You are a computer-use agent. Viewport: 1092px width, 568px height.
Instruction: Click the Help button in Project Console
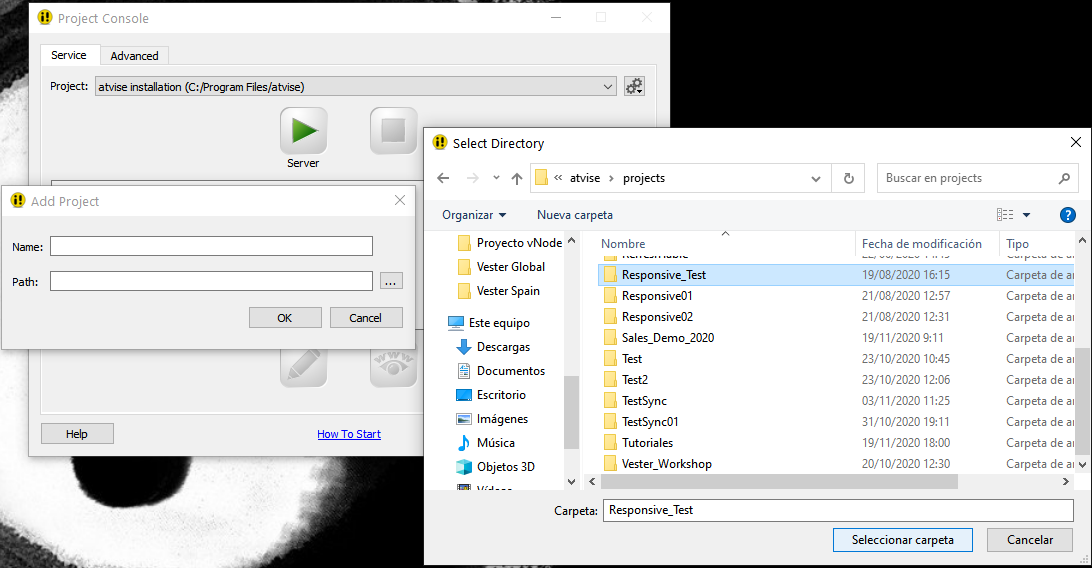(77, 434)
